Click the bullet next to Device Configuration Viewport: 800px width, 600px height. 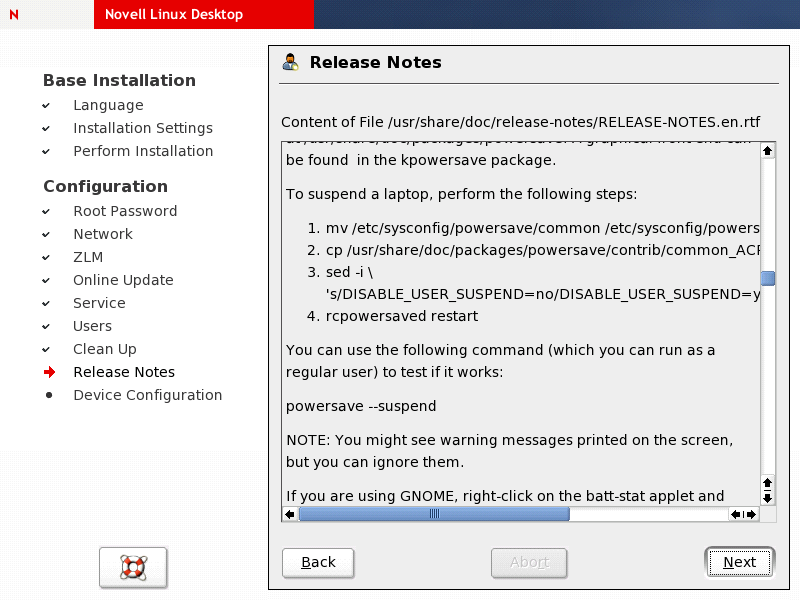[x=49, y=395]
